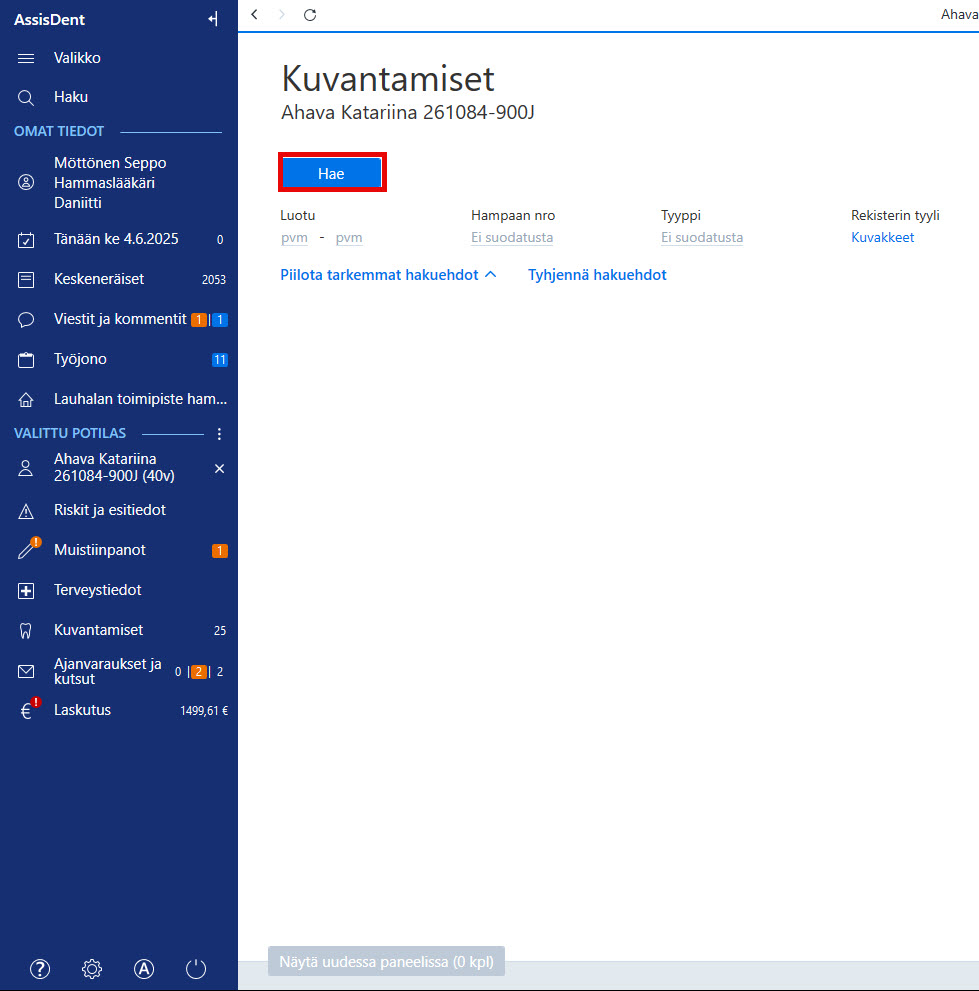Viewport: 979px width, 991px height.
Task: Click the orange 1 badge on Muistiinpanot
Action: coord(219,551)
